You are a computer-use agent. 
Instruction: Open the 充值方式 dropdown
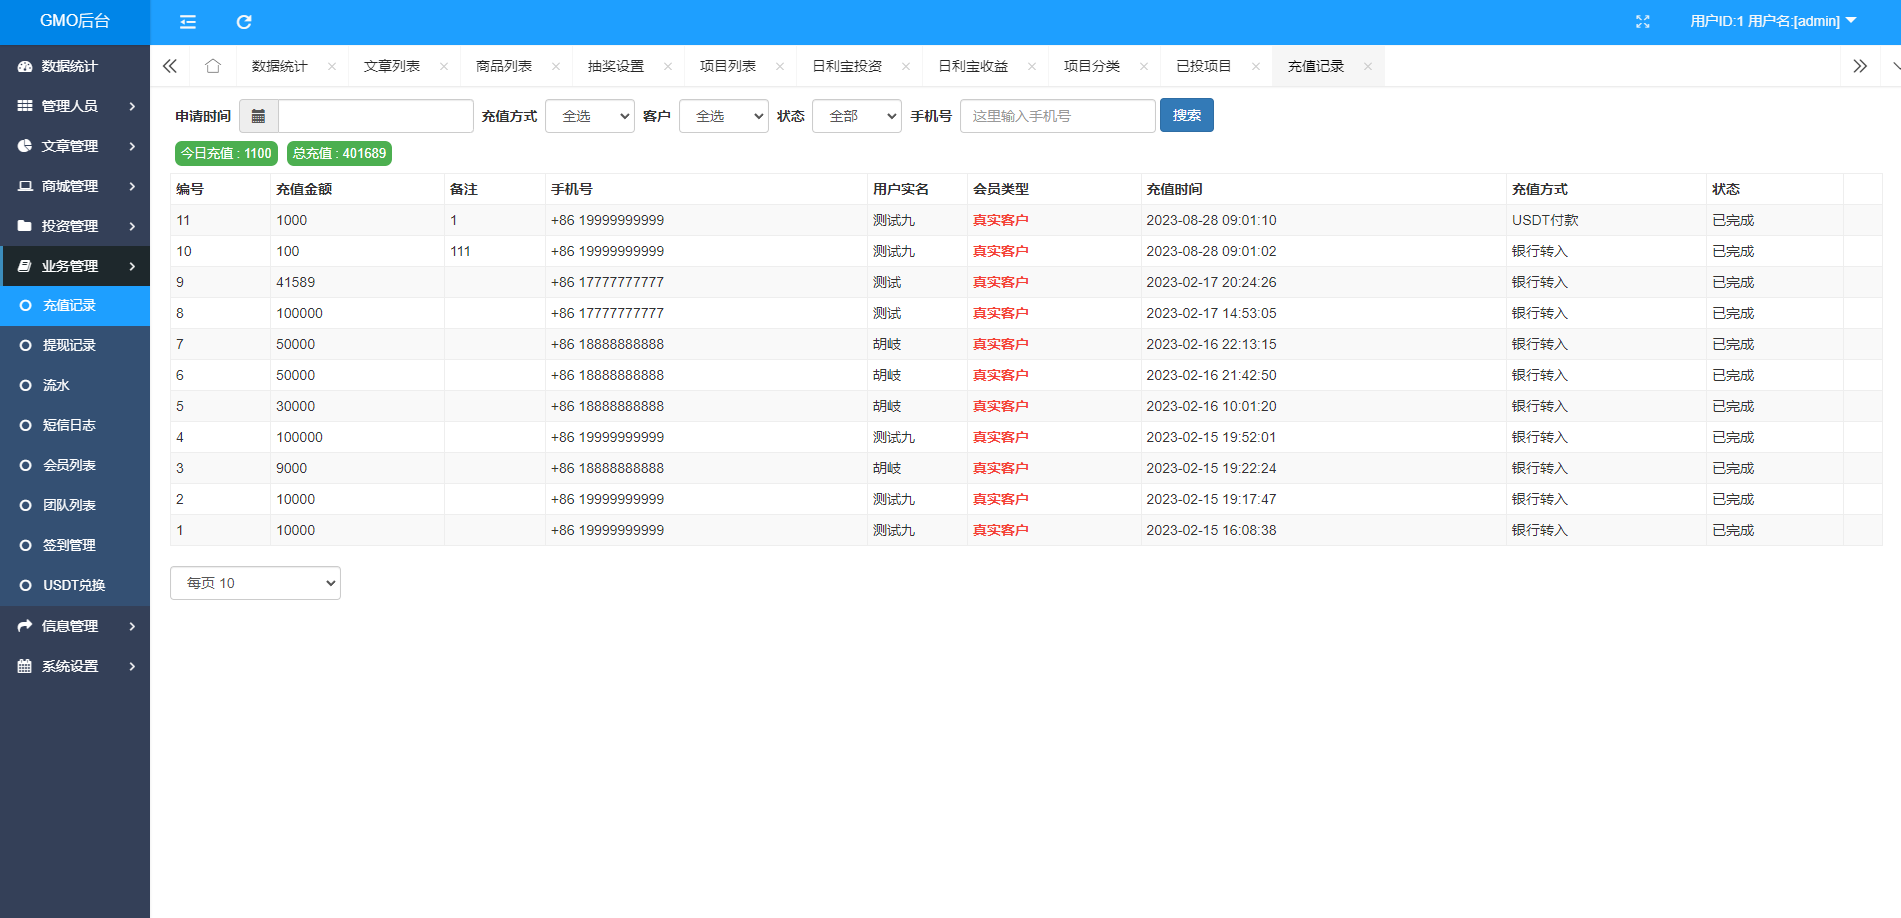590,115
